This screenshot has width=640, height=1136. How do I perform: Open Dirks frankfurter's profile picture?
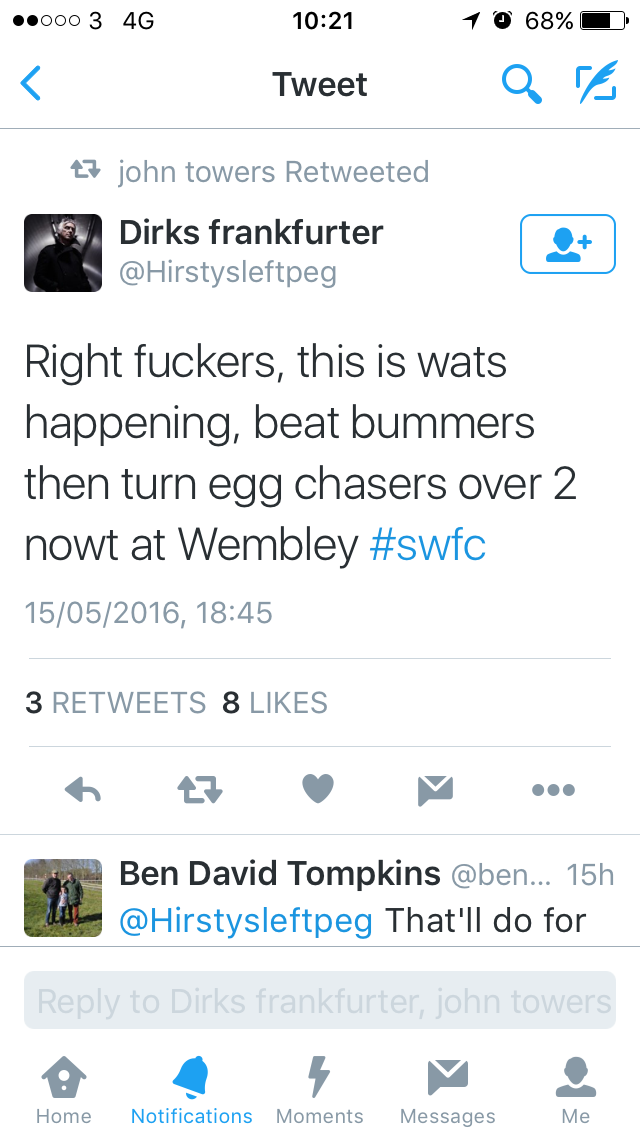pos(63,253)
